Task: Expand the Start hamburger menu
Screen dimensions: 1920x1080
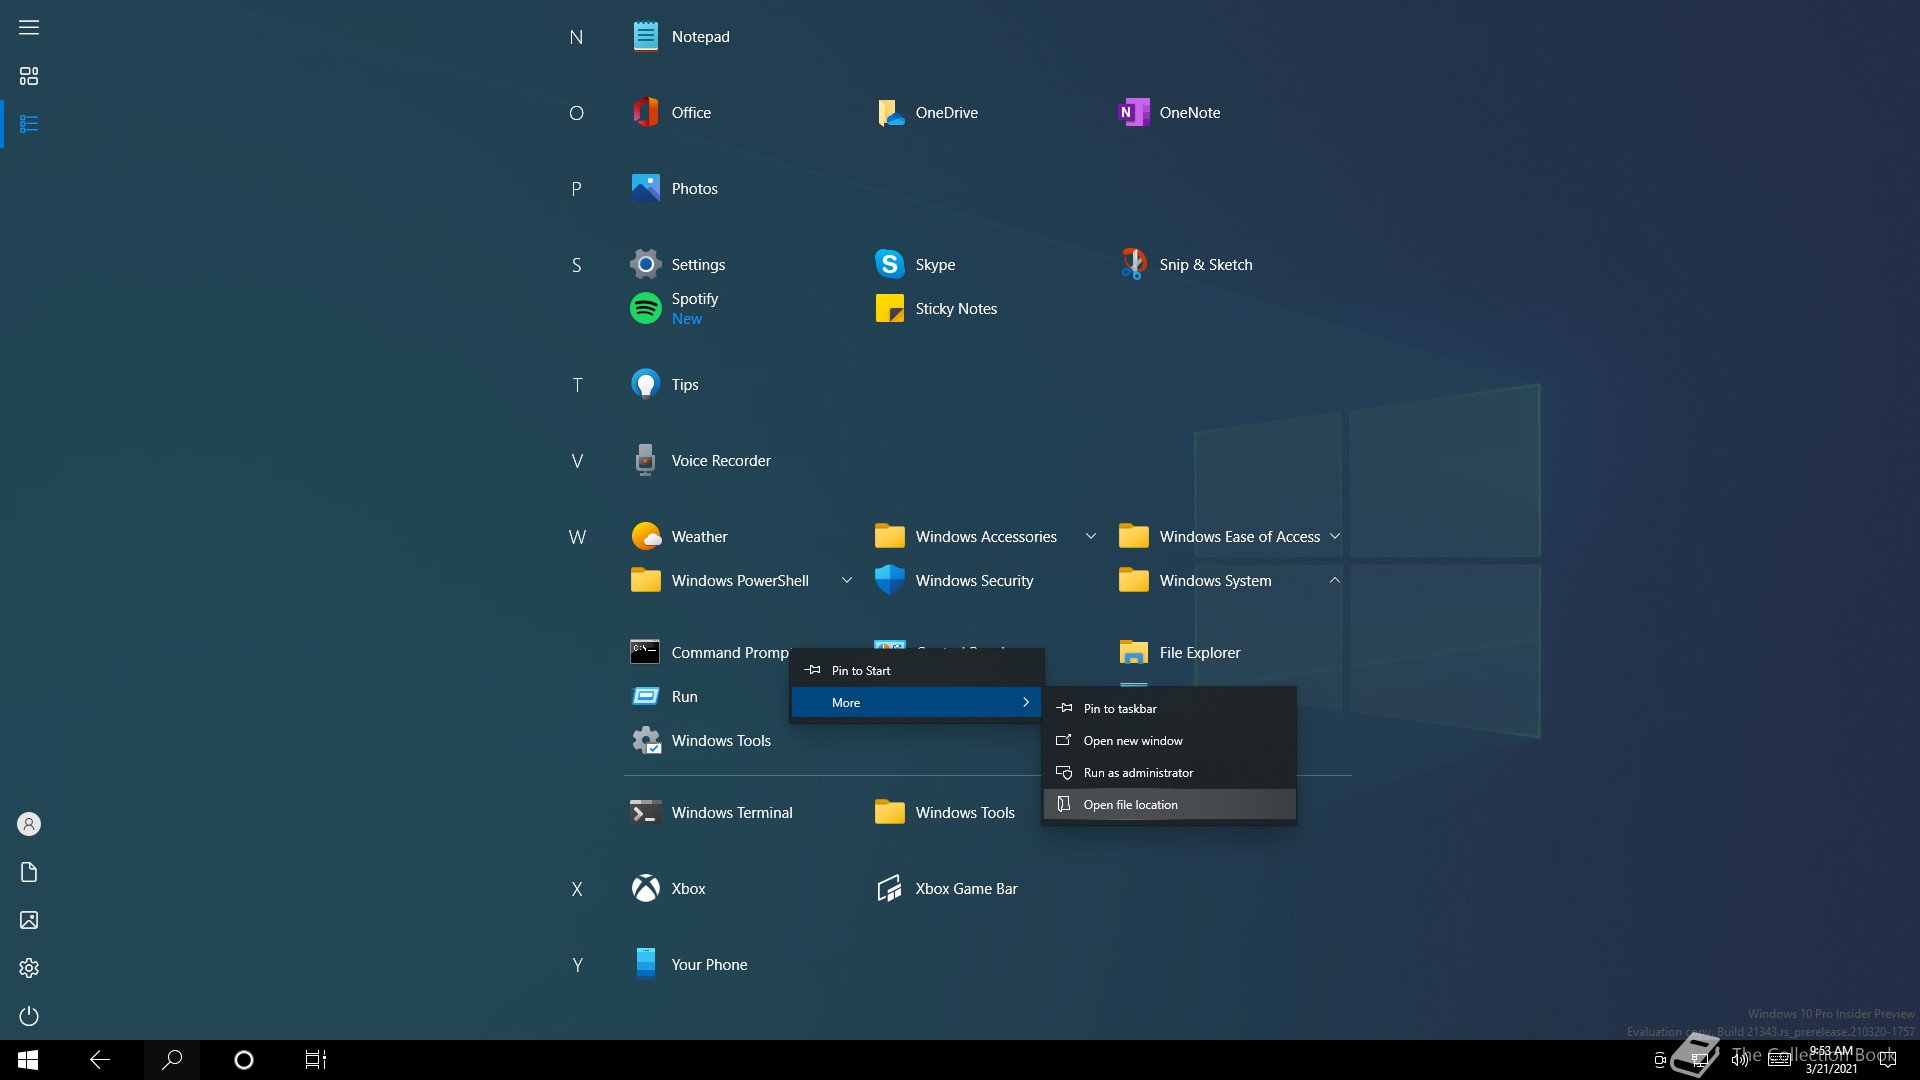Action: point(29,28)
